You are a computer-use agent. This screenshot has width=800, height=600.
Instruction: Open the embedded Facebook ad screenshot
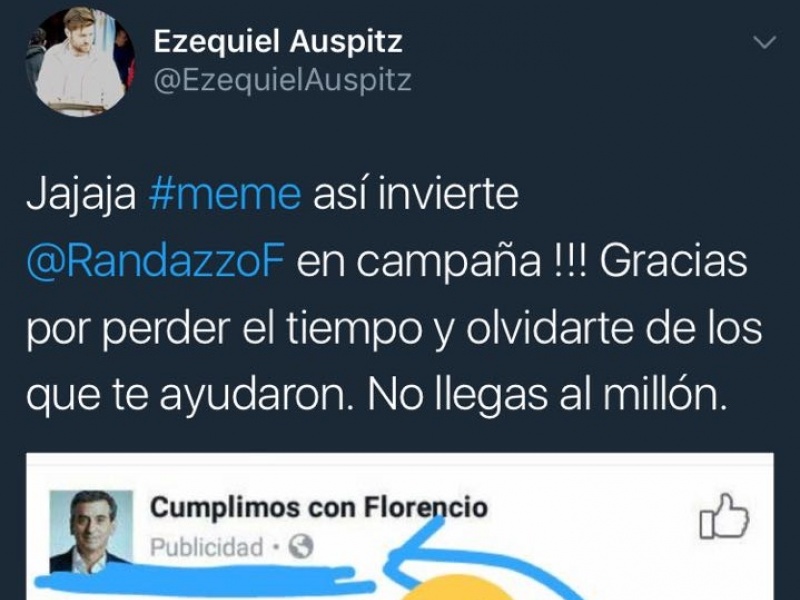(400, 526)
